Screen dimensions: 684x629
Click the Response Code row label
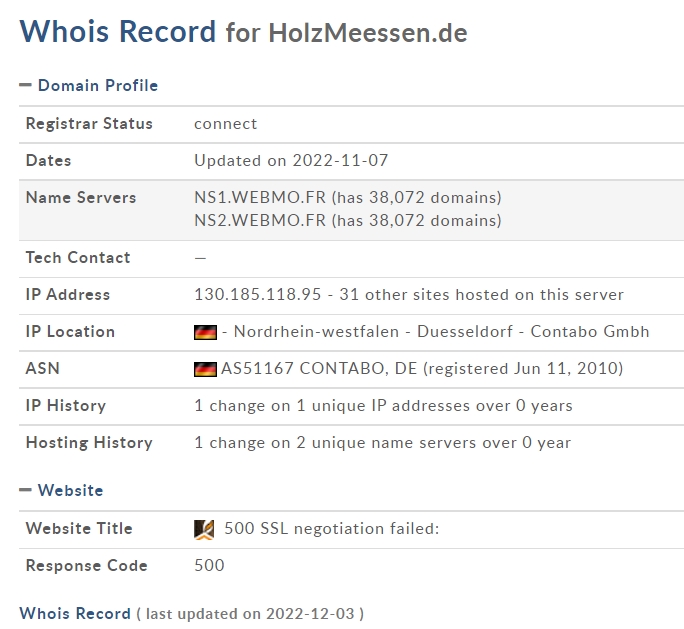pyautogui.click(x=86, y=566)
